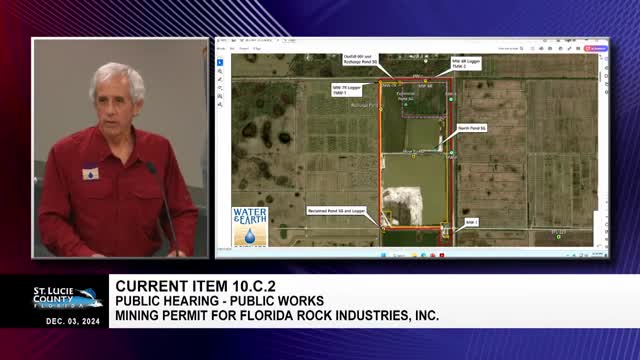640x360 pixels.
Task: Click the fifth icon in the PDF side toolbar
Action: [220, 96]
